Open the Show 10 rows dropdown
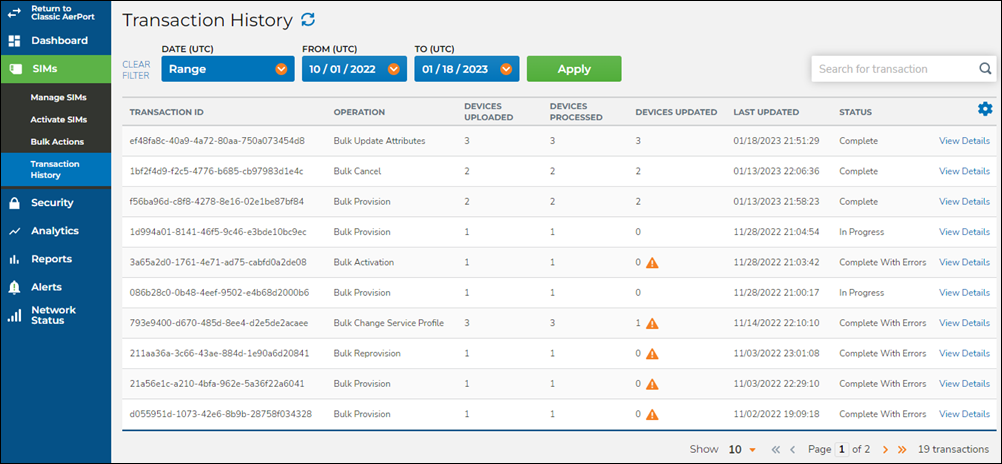Screen dimensions: 1002x464 pyautogui.click(x=742, y=449)
